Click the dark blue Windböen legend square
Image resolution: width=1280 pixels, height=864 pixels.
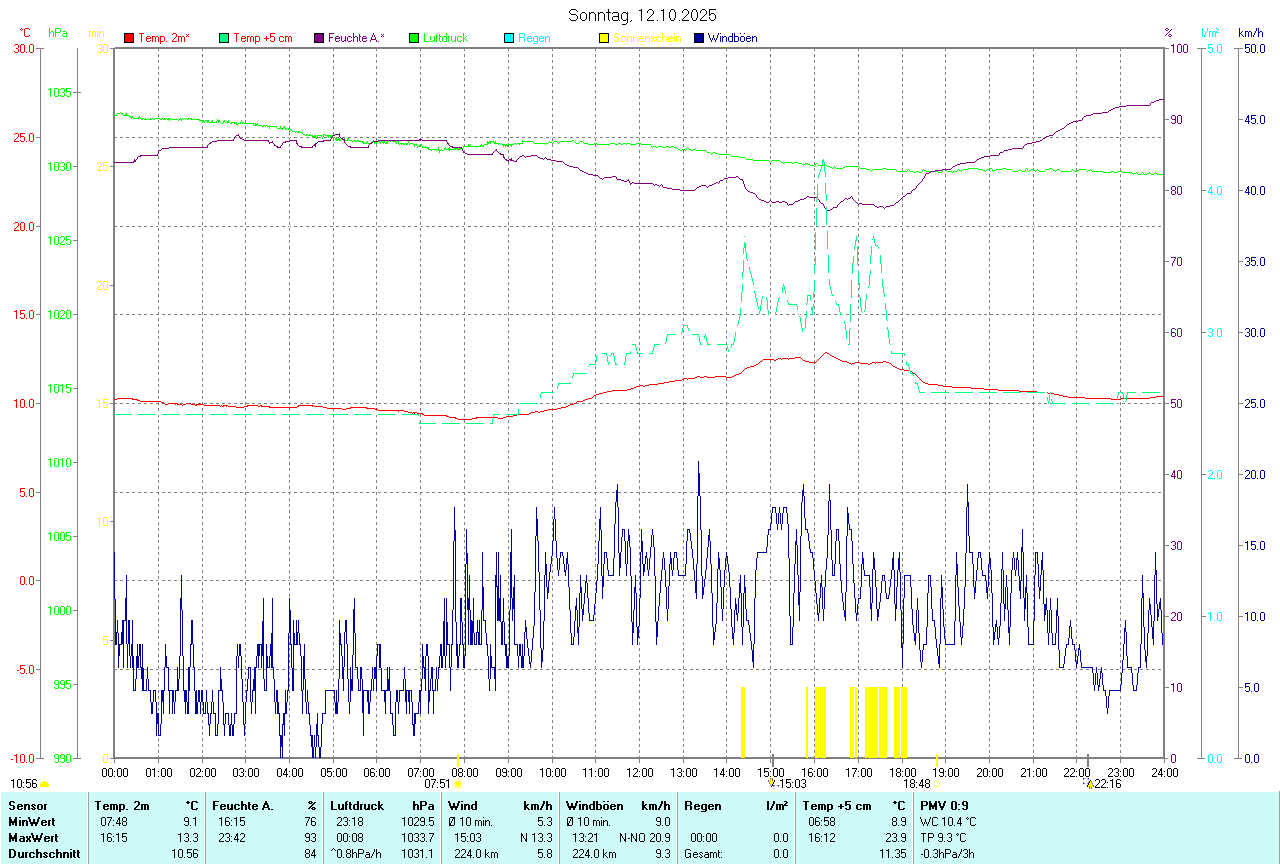[698, 38]
